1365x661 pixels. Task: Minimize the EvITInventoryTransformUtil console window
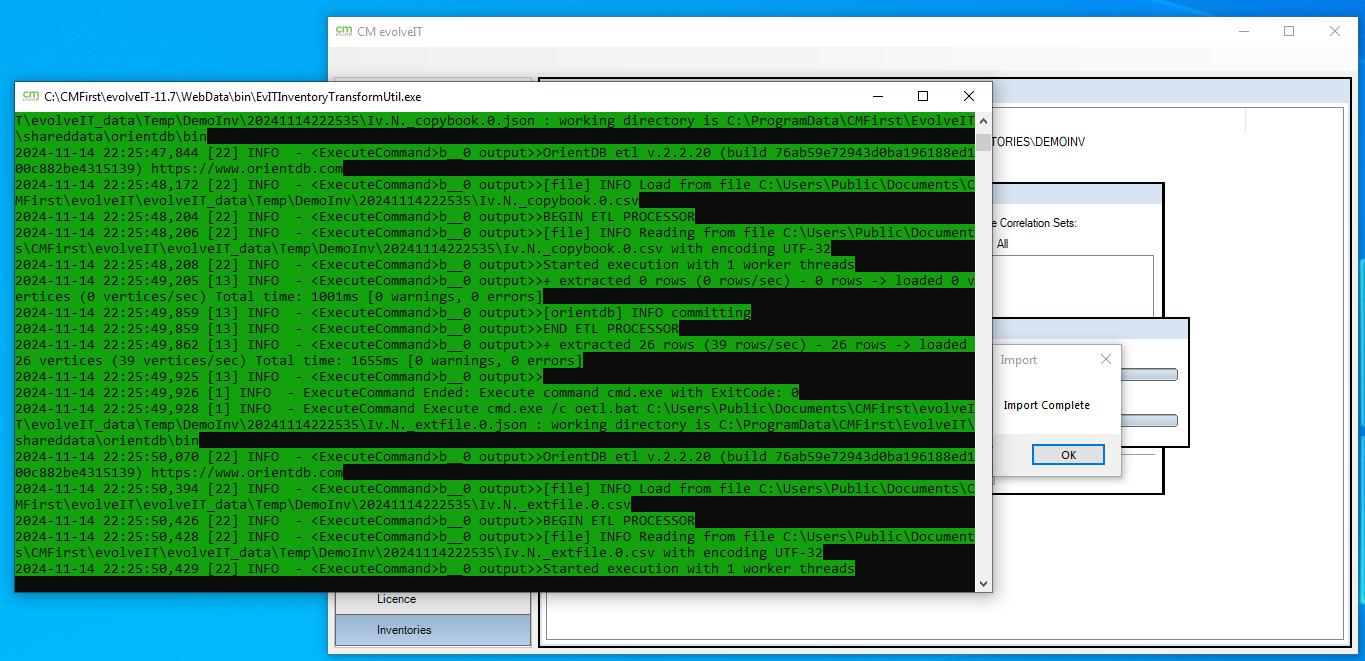[877, 97]
